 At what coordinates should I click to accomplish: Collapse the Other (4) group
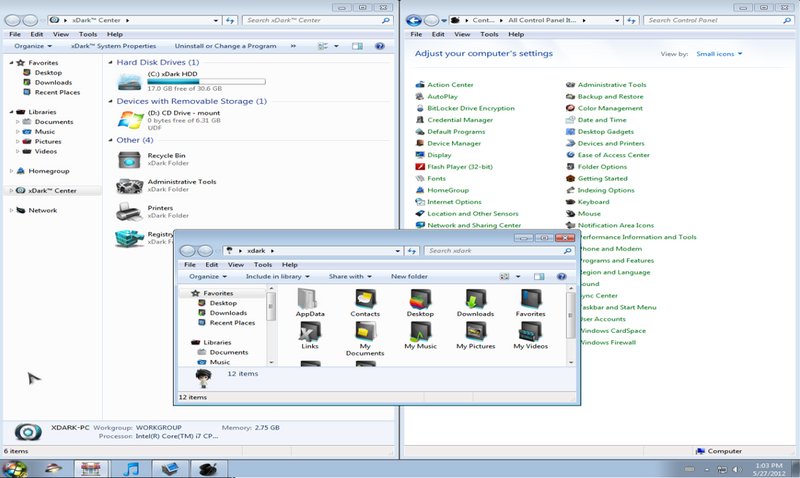(x=110, y=140)
